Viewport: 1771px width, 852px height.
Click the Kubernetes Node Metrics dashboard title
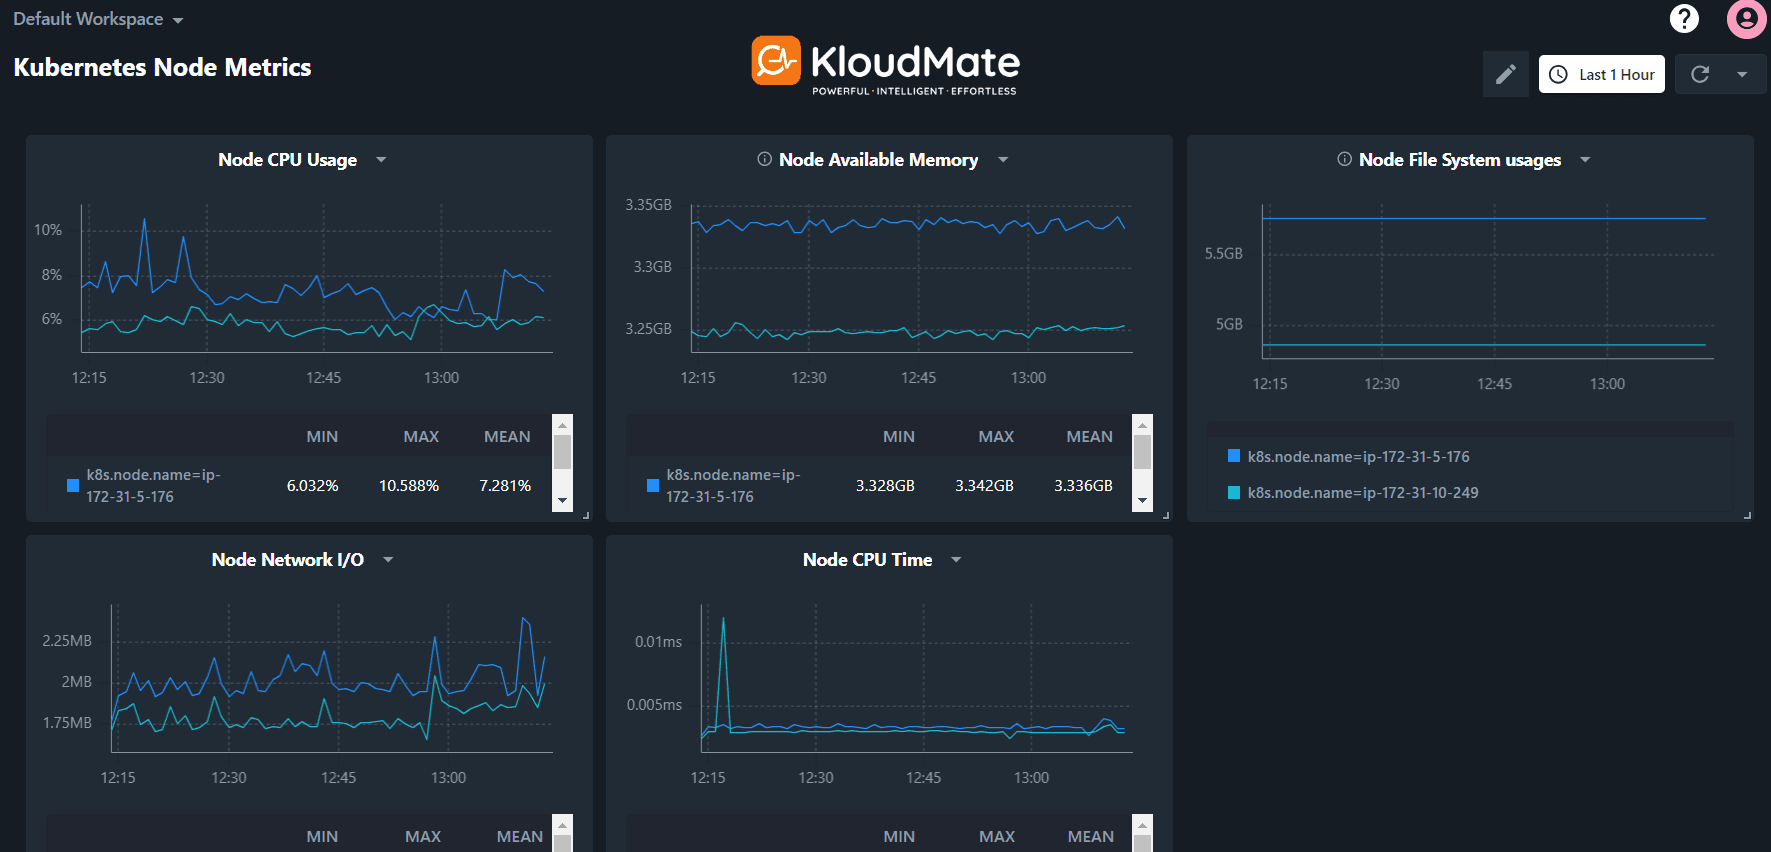click(162, 67)
